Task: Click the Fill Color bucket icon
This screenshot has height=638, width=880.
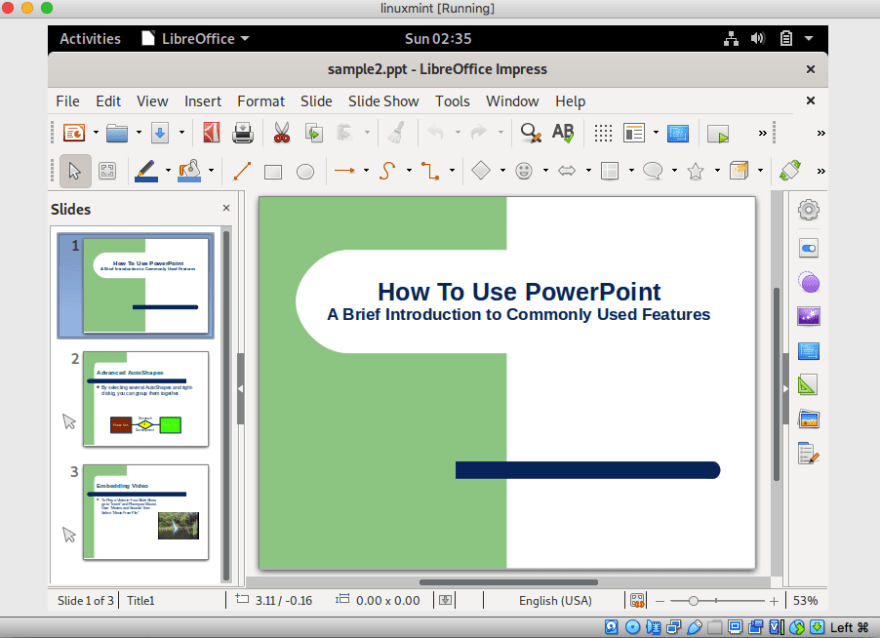Action: pos(189,171)
